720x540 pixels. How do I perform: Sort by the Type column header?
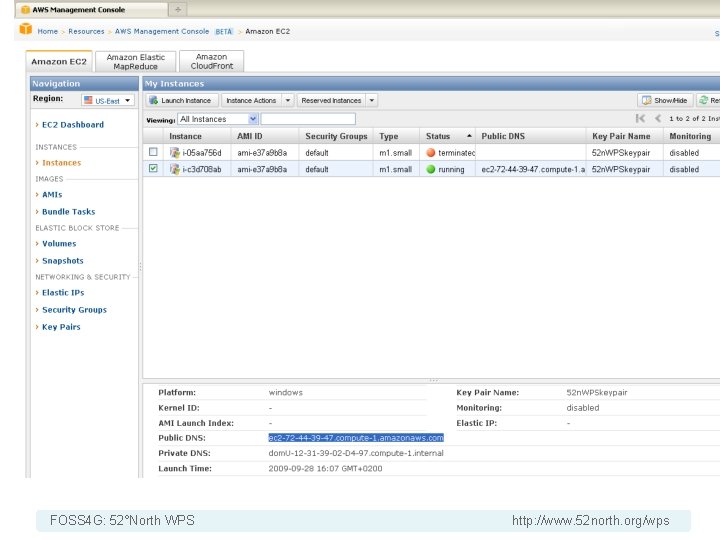[x=396, y=136]
